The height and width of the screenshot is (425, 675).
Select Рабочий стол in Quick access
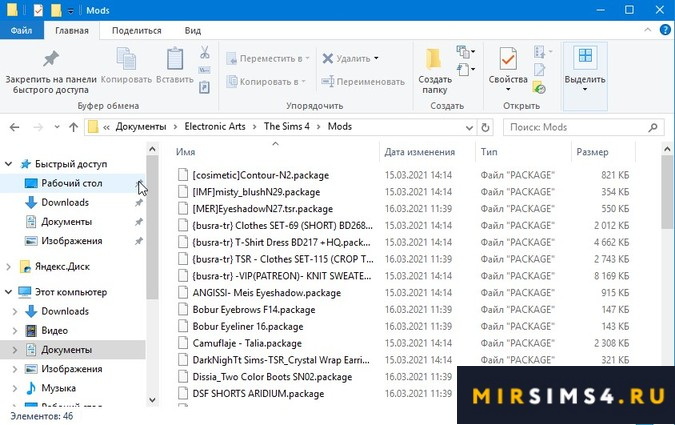point(72,183)
